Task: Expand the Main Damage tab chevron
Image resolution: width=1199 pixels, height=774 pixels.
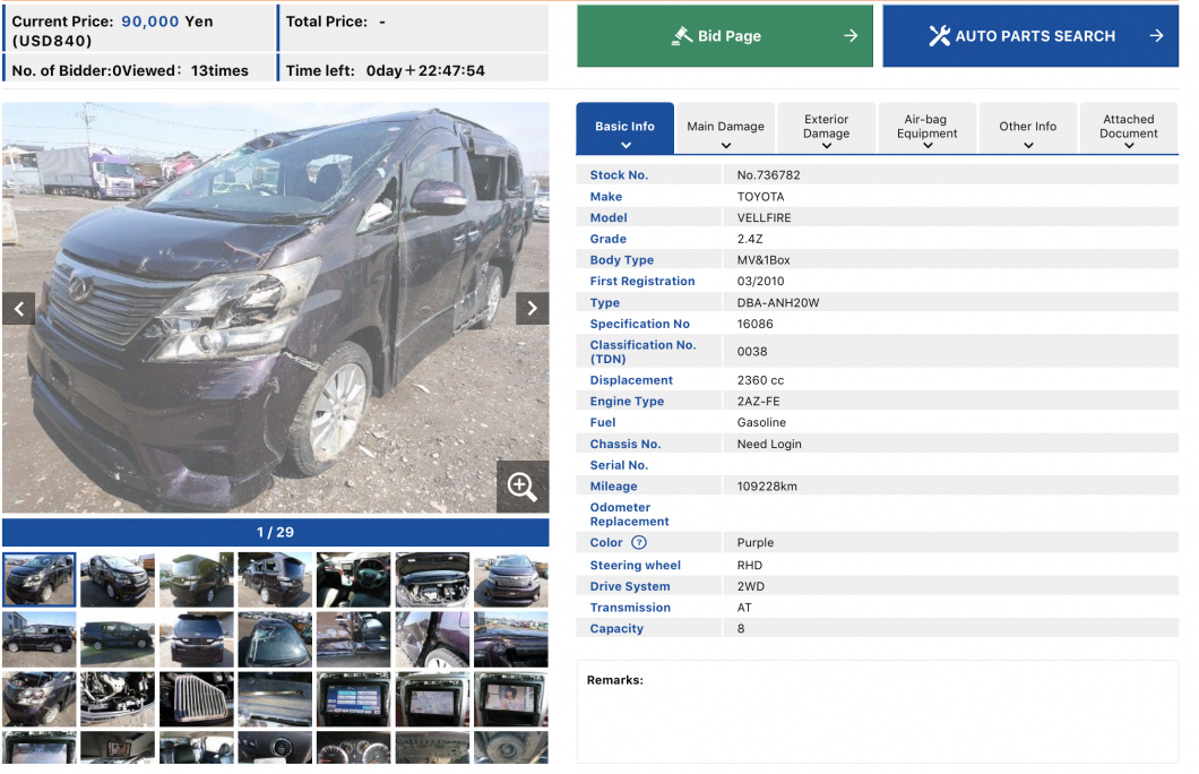Action: click(x=726, y=146)
